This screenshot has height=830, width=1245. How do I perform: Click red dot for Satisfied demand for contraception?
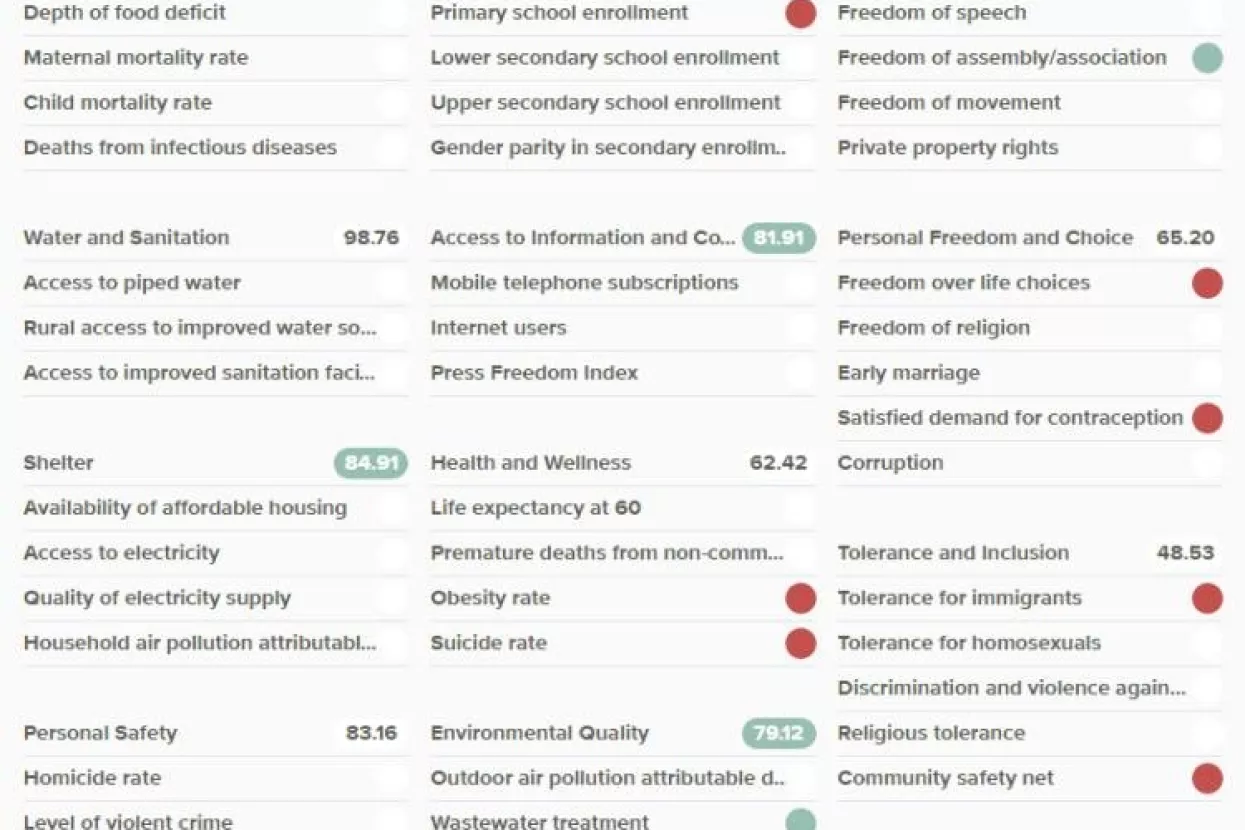tap(1207, 418)
